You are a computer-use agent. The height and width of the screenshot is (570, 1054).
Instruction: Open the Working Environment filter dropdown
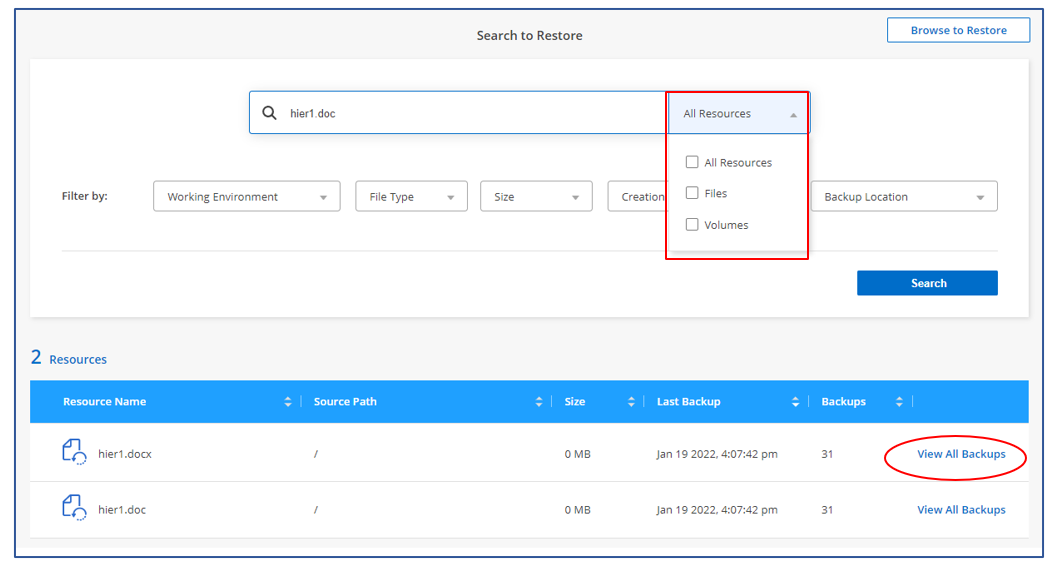[247, 196]
